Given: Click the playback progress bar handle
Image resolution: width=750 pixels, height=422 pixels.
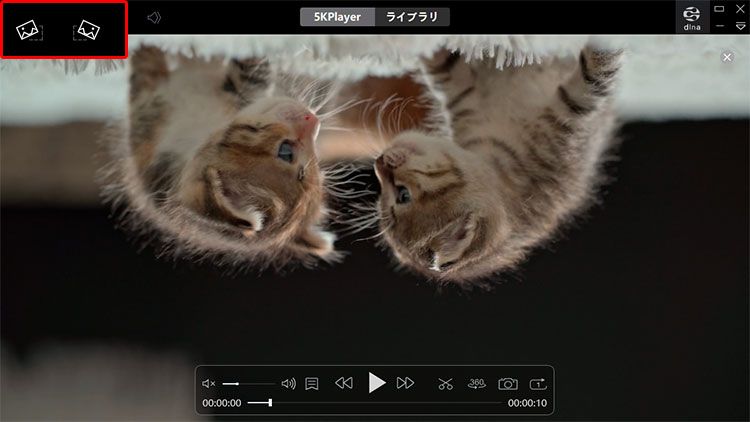Looking at the screenshot, I should [x=270, y=403].
